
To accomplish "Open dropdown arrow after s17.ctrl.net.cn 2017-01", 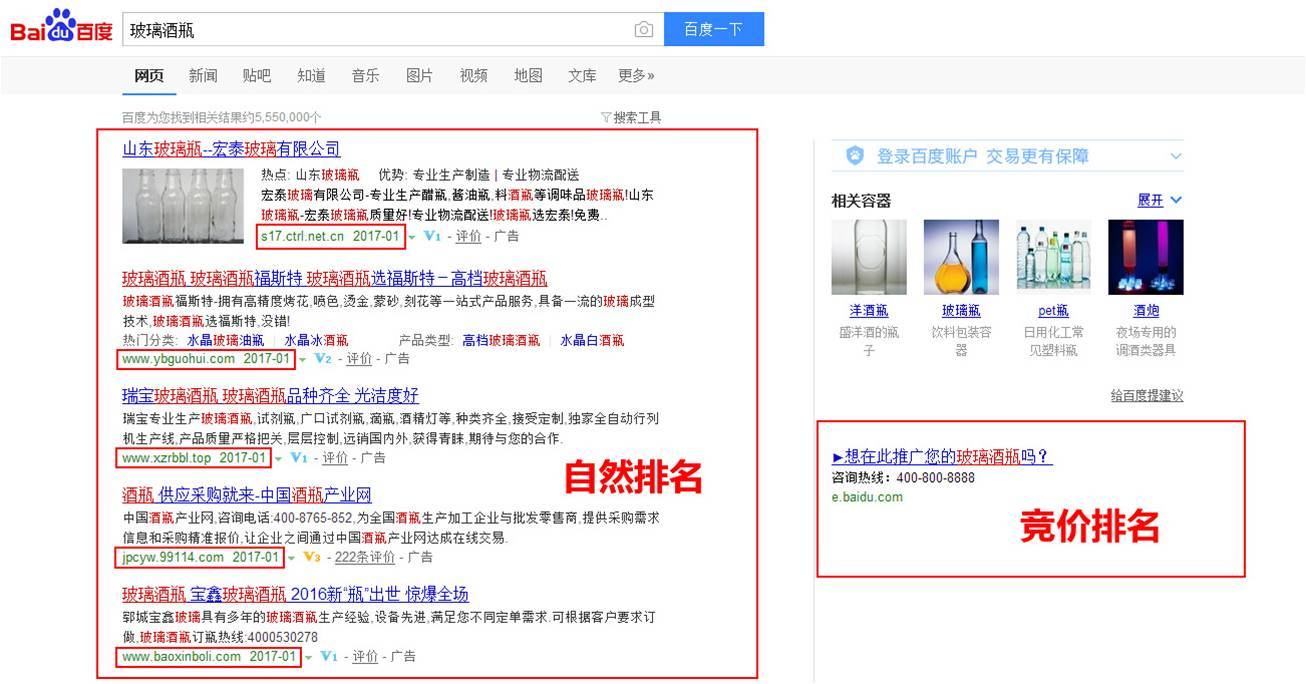I will coord(412,238).
